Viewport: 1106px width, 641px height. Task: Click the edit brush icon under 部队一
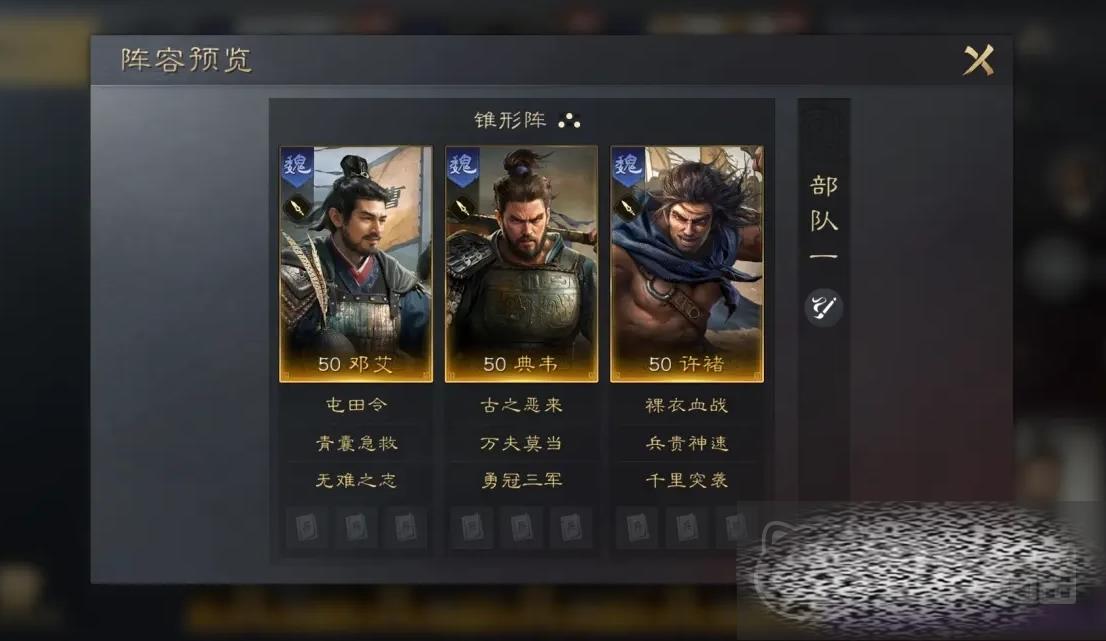coord(823,308)
